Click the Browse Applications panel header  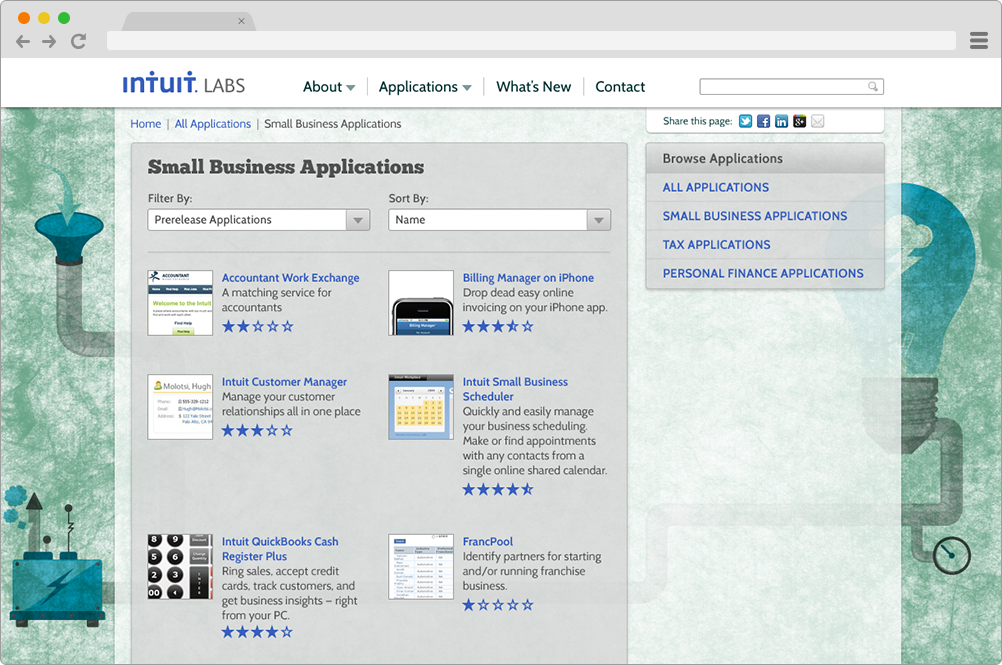pyautogui.click(x=765, y=158)
